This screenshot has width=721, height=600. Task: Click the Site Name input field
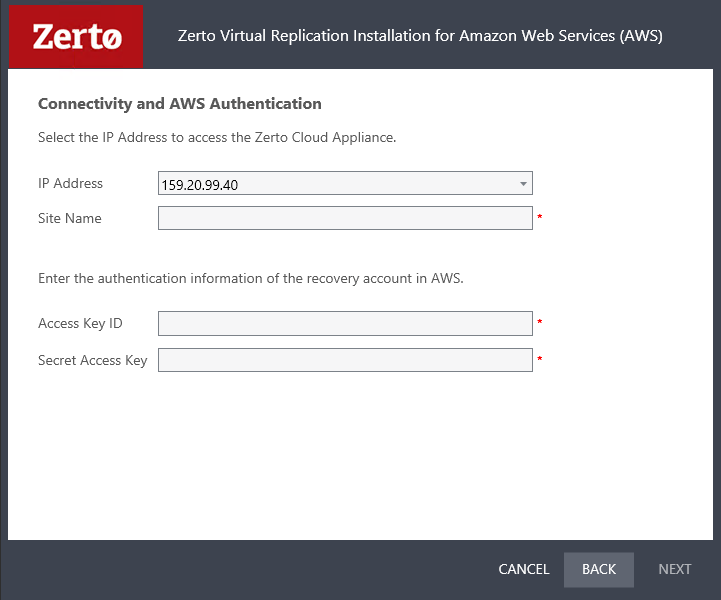(x=345, y=218)
